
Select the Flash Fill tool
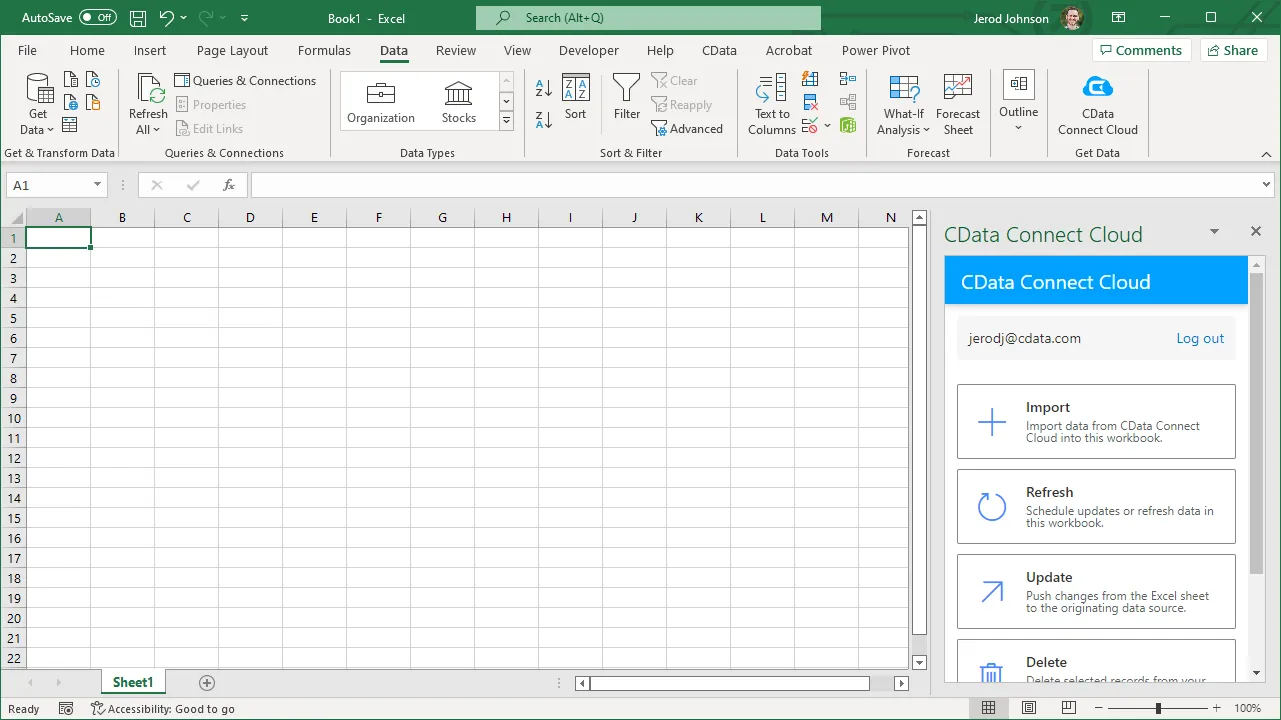click(810, 79)
